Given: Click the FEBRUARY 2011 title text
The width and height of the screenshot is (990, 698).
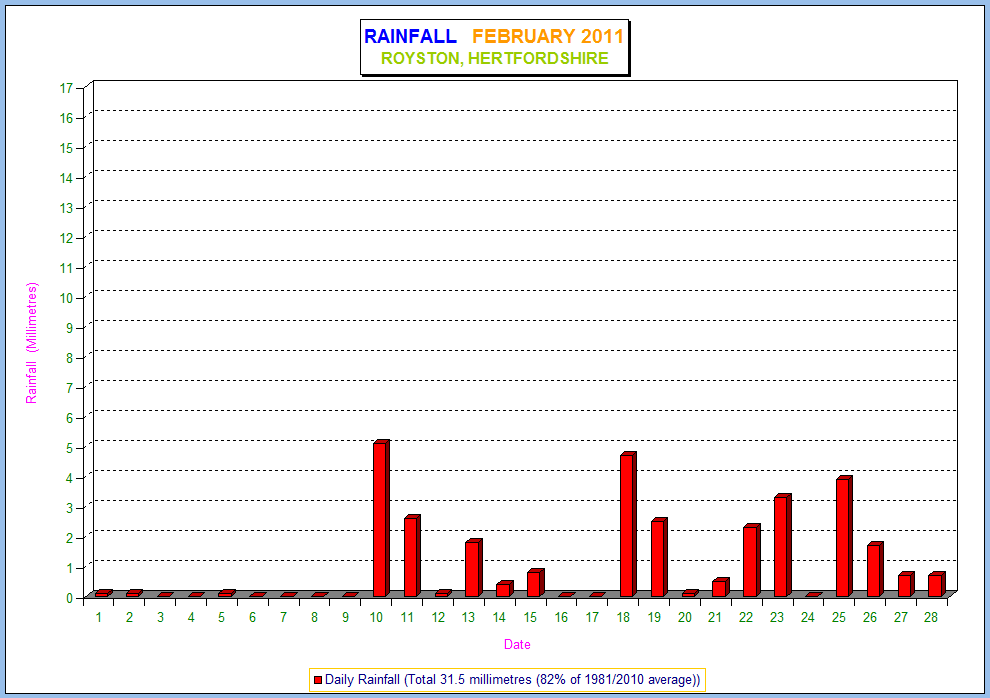Looking at the screenshot, I should point(548,37).
